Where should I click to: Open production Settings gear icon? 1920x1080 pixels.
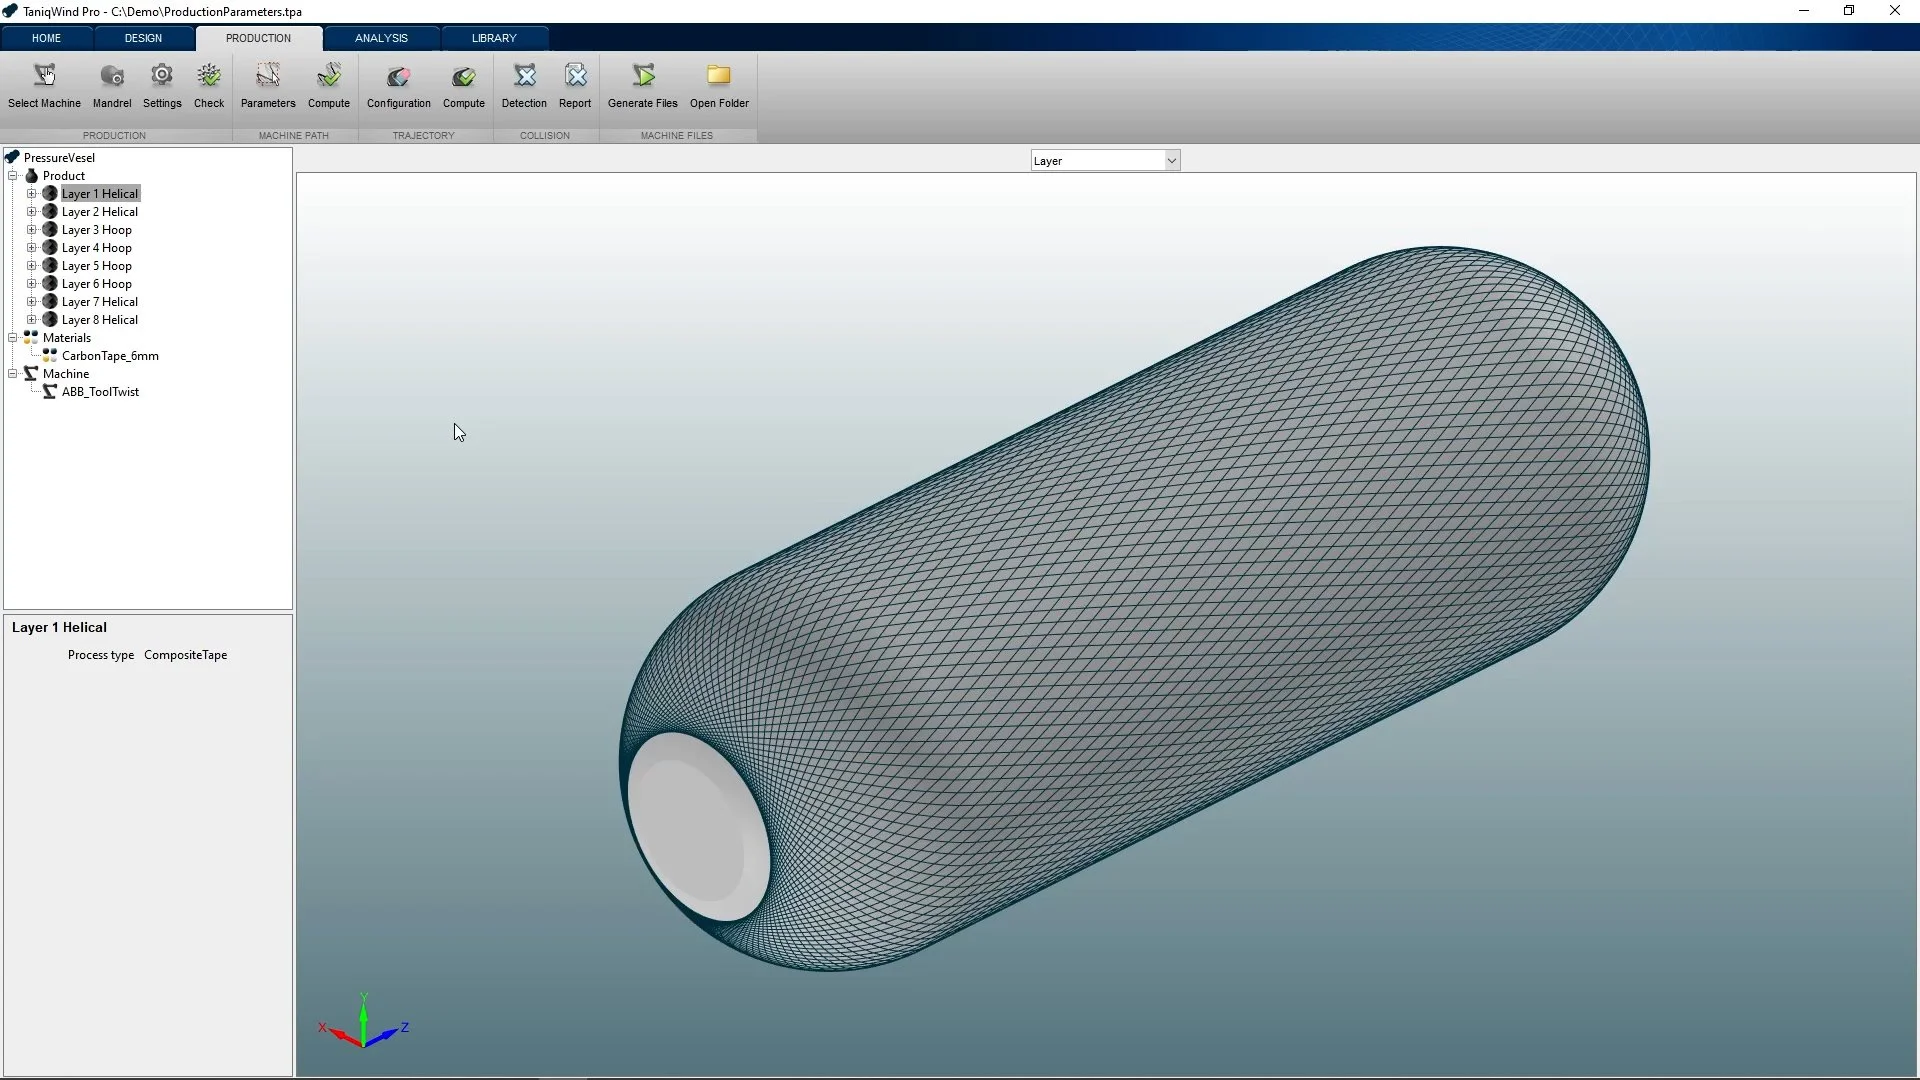point(162,77)
